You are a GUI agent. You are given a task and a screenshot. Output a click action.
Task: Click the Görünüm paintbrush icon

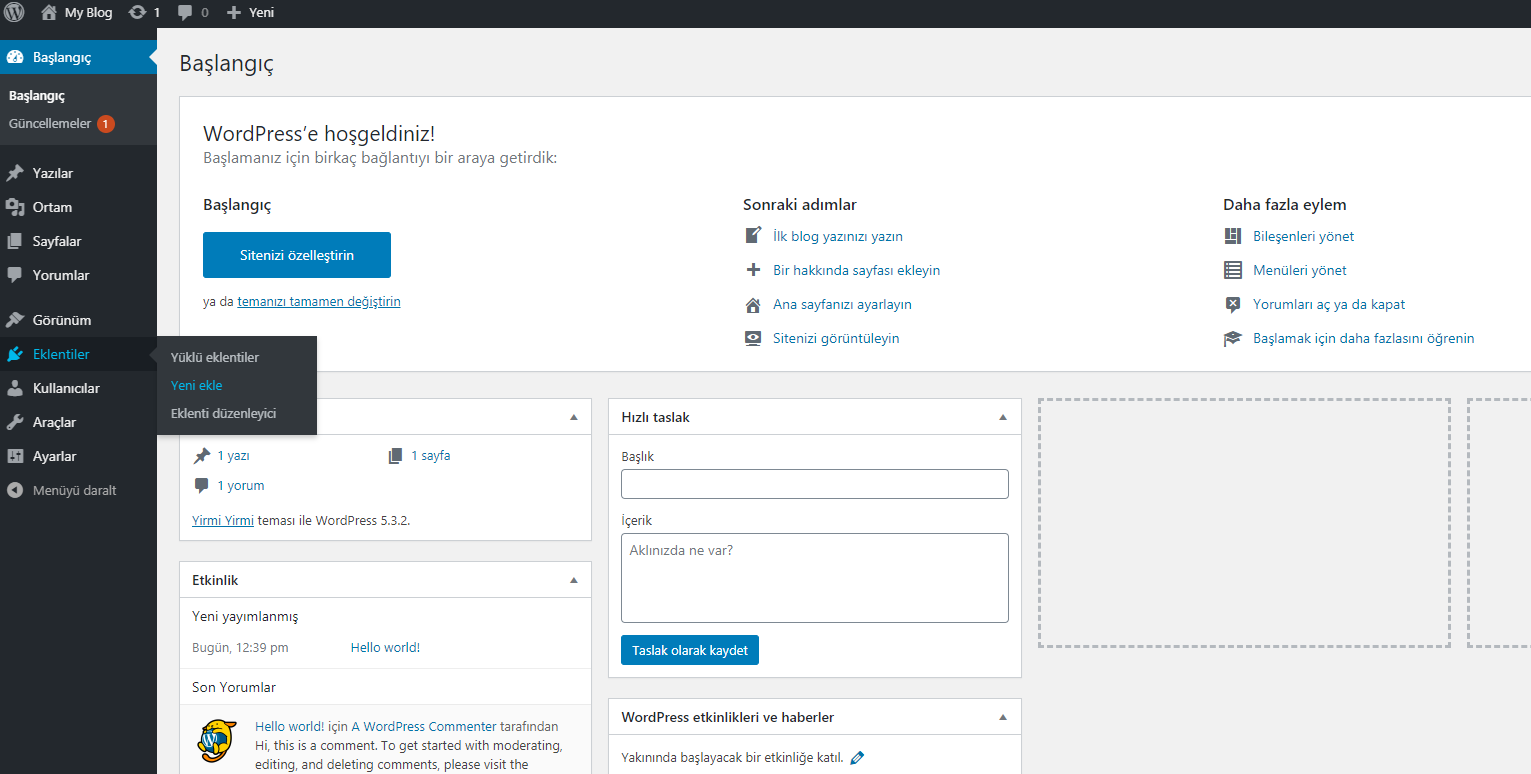point(15,320)
